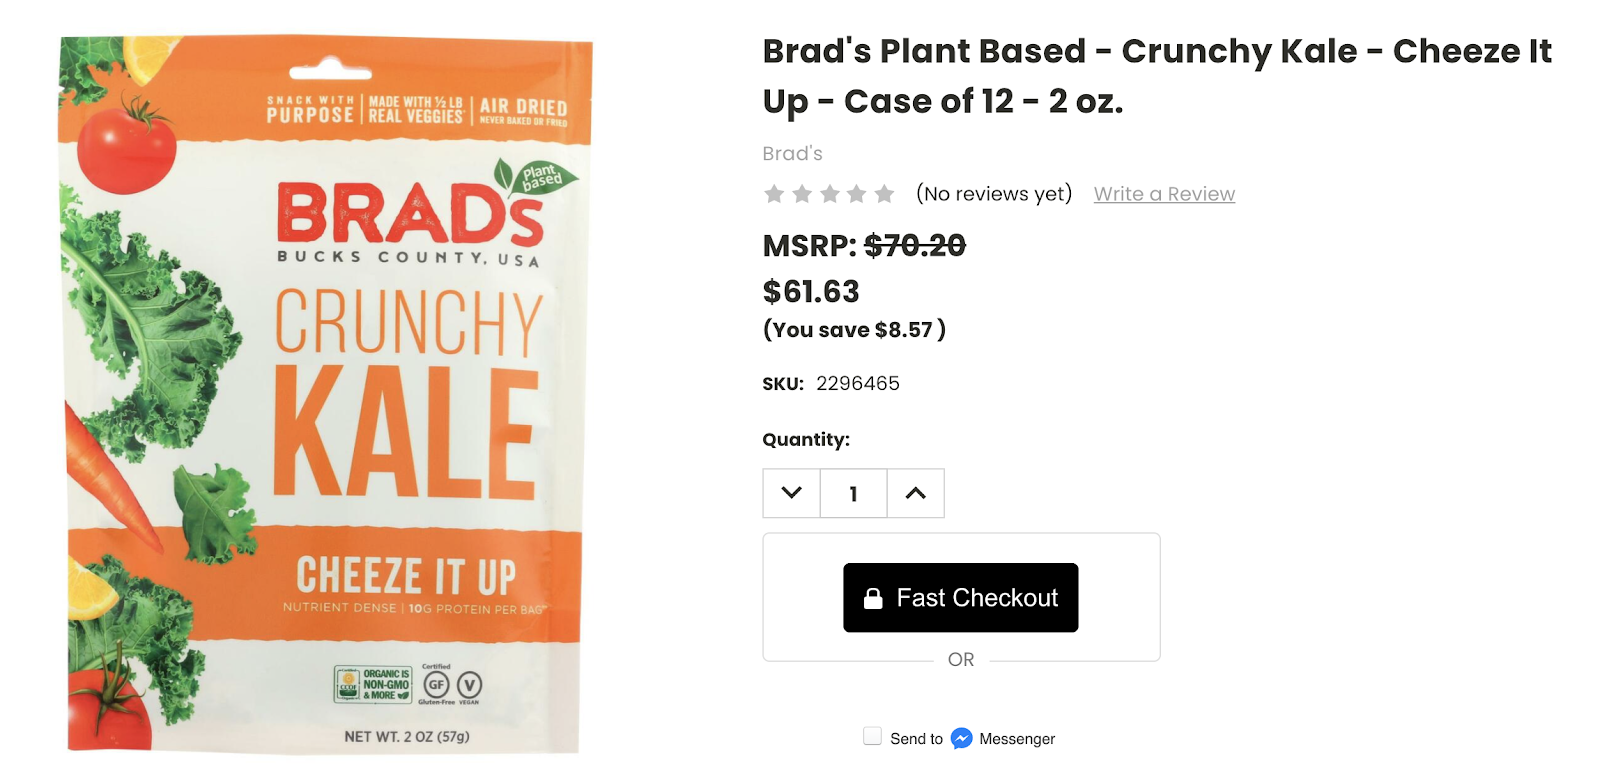
Task: Click the product title heading
Action: click(1156, 75)
